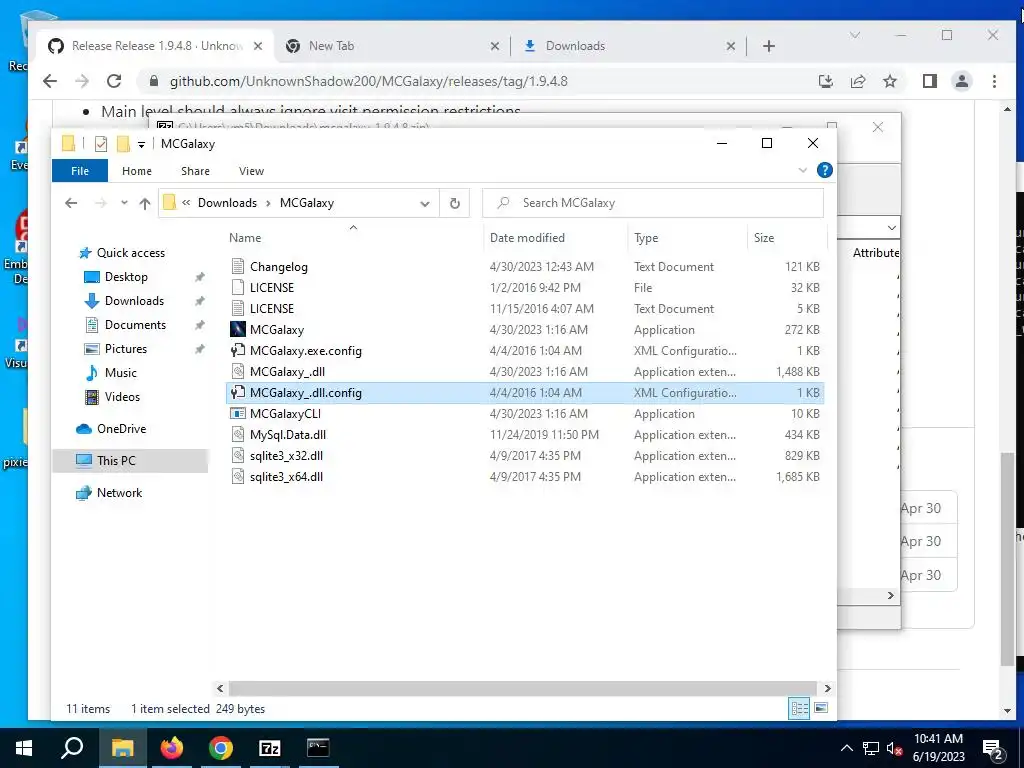The image size is (1024, 768).
Task: Select Desktop in Quick access
Action: pyautogui.click(x=126, y=277)
